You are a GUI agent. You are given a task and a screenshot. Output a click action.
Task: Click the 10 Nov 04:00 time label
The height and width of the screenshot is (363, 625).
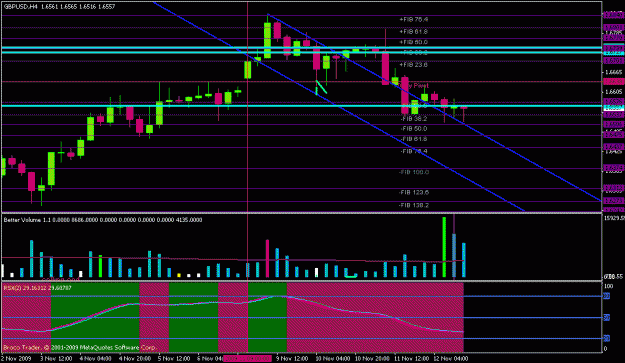pyautogui.click(x=333, y=359)
